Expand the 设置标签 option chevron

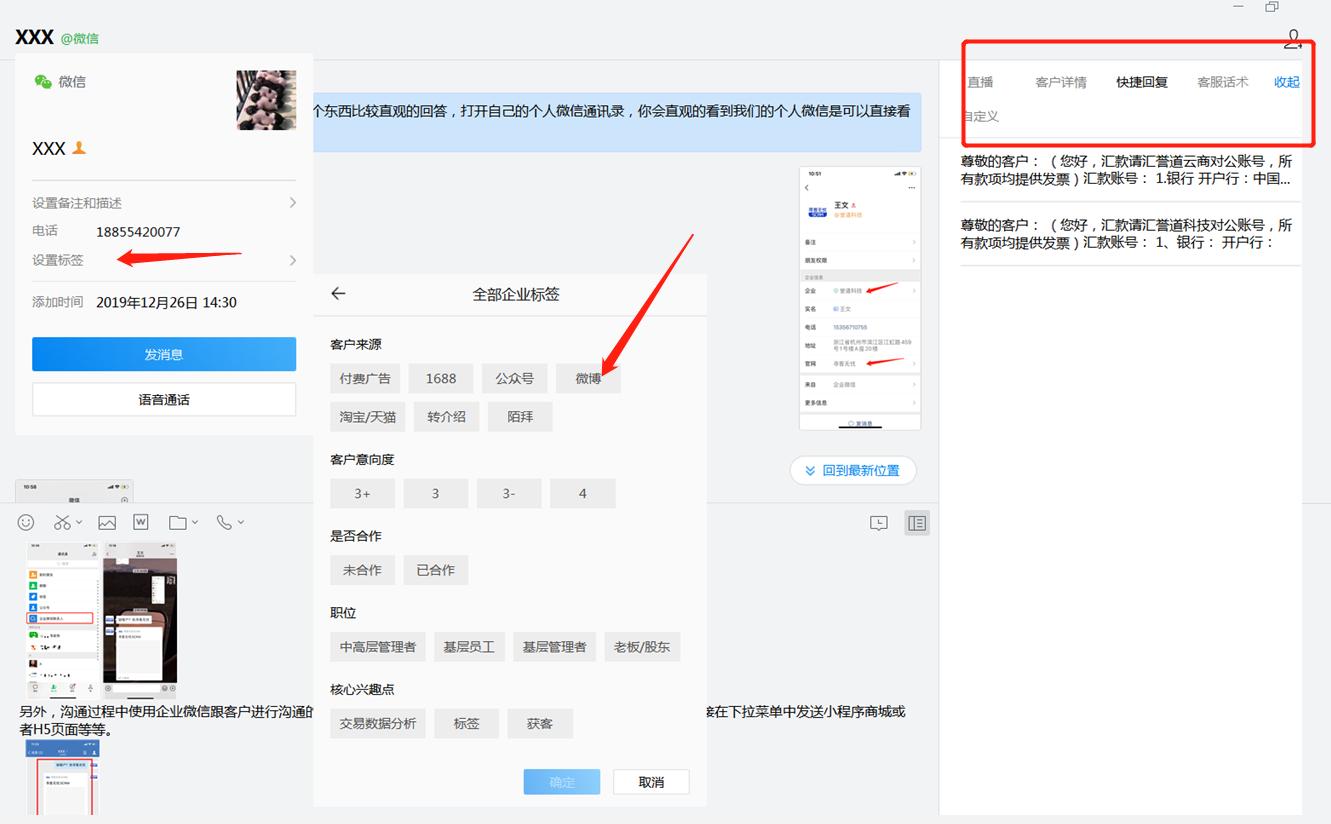tap(291, 258)
